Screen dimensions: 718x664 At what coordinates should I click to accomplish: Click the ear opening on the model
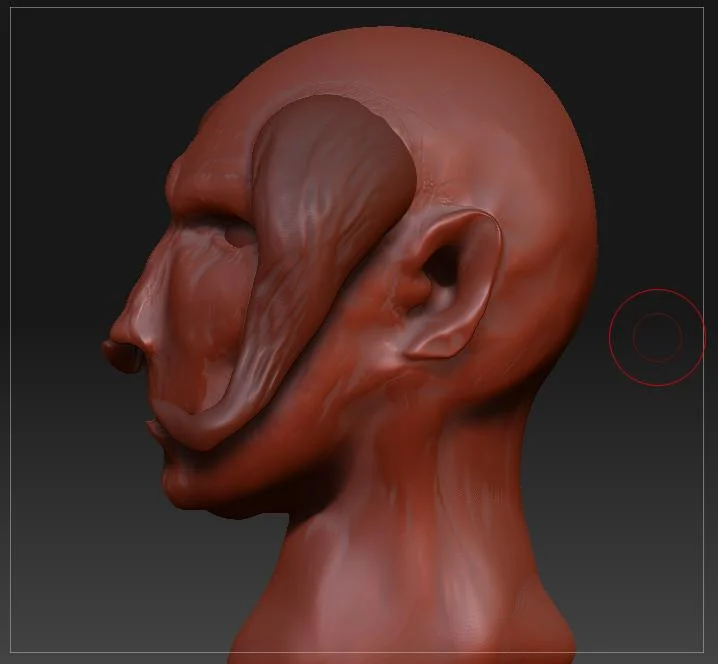445,265
